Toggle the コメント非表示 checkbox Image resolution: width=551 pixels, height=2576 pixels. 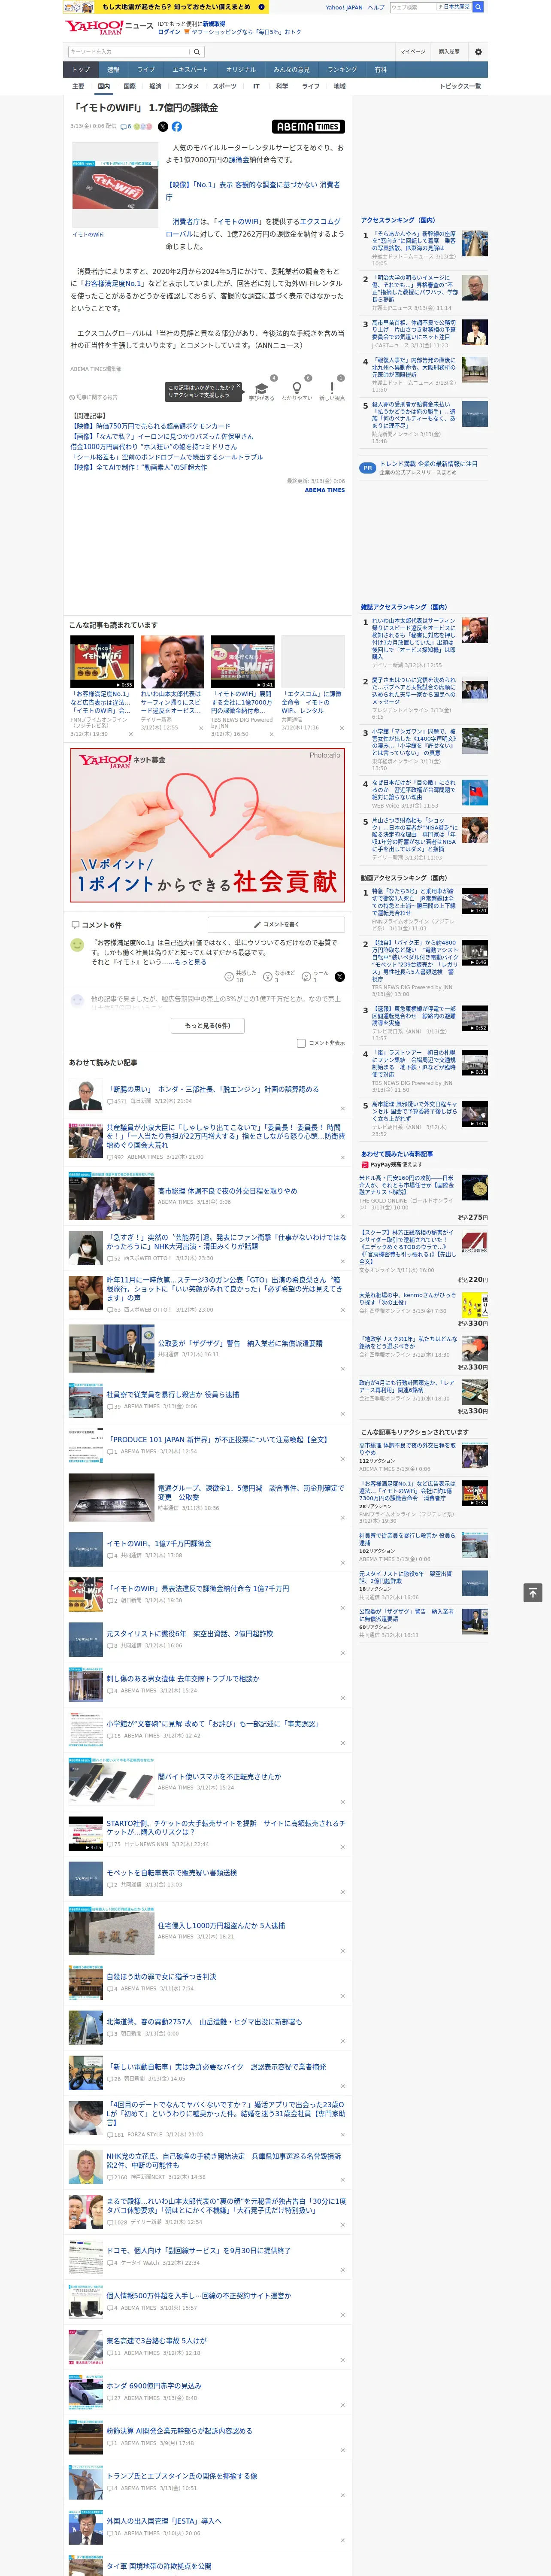pos(301,1043)
